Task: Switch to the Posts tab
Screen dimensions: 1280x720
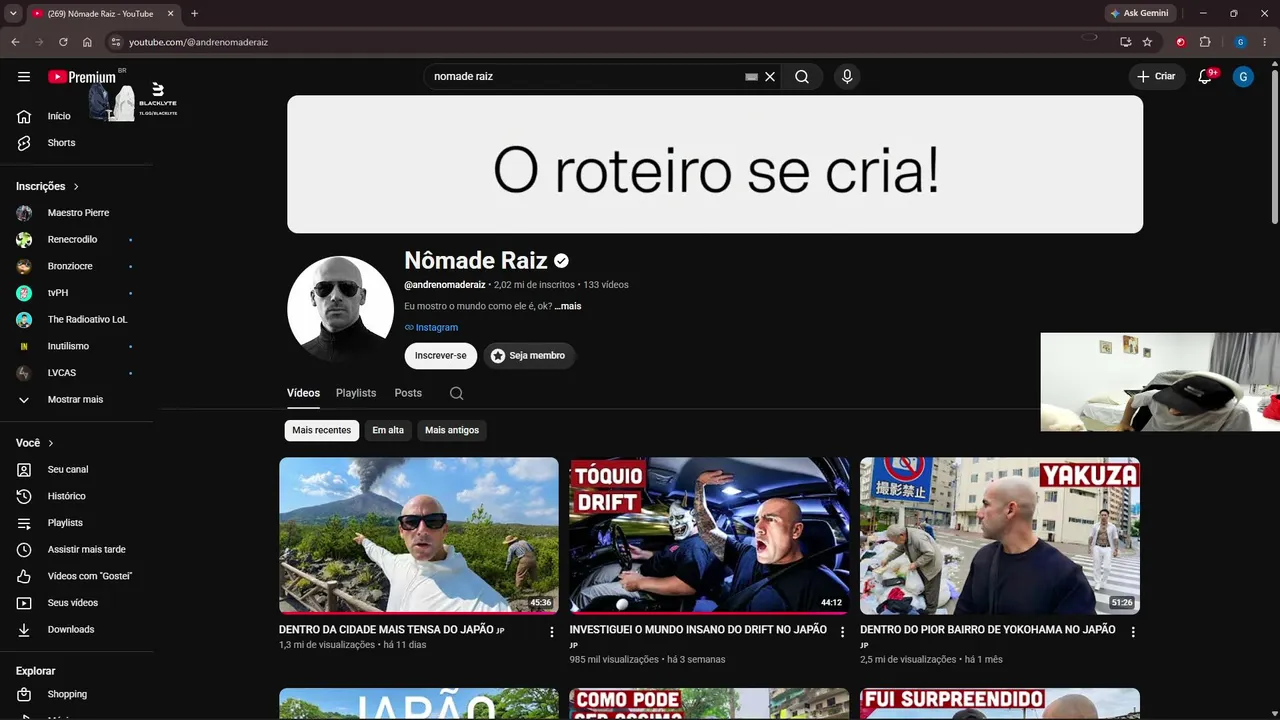Action: point(408,393)
